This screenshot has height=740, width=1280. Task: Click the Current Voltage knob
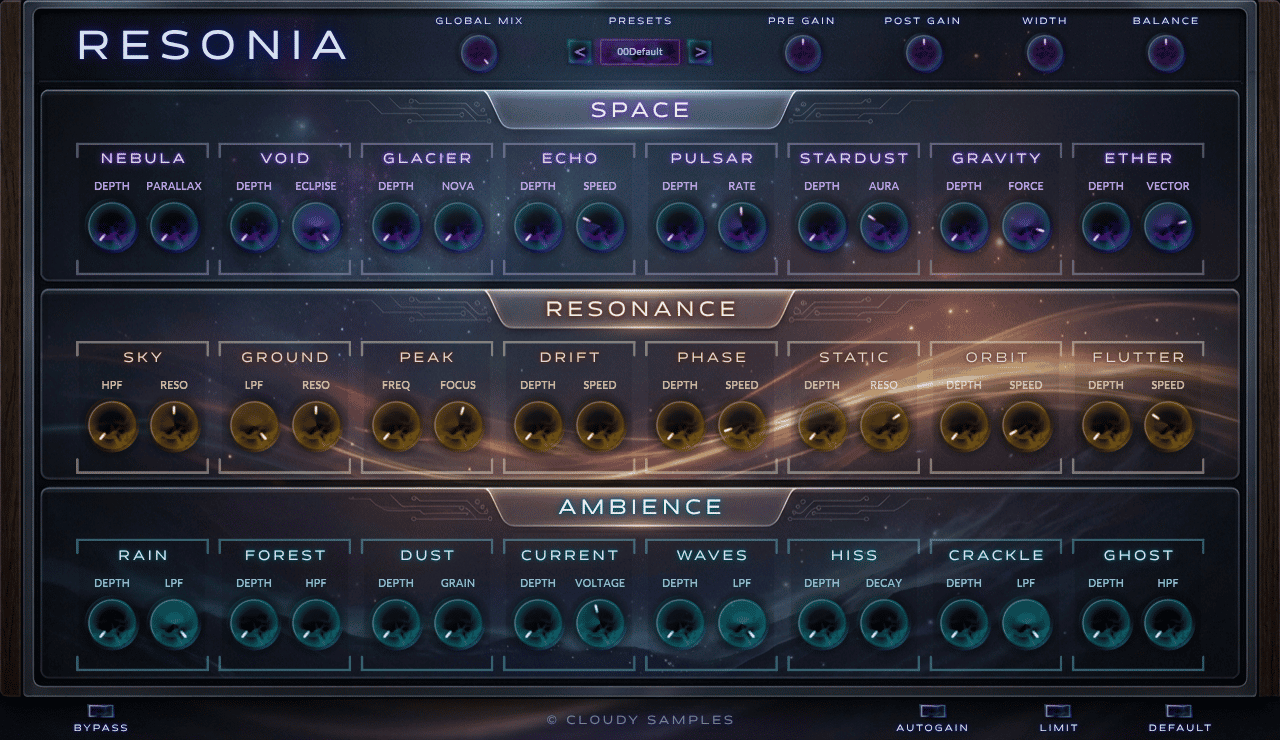point(600,624)
